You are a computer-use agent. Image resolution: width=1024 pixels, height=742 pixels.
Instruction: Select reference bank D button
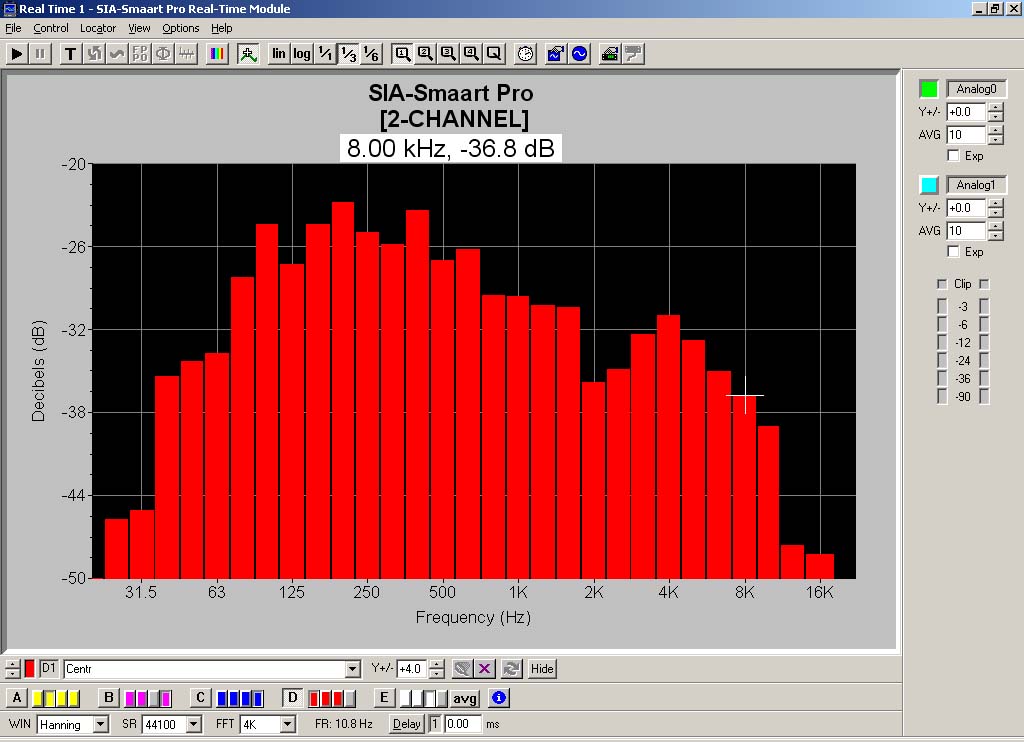tap(293, 698)
